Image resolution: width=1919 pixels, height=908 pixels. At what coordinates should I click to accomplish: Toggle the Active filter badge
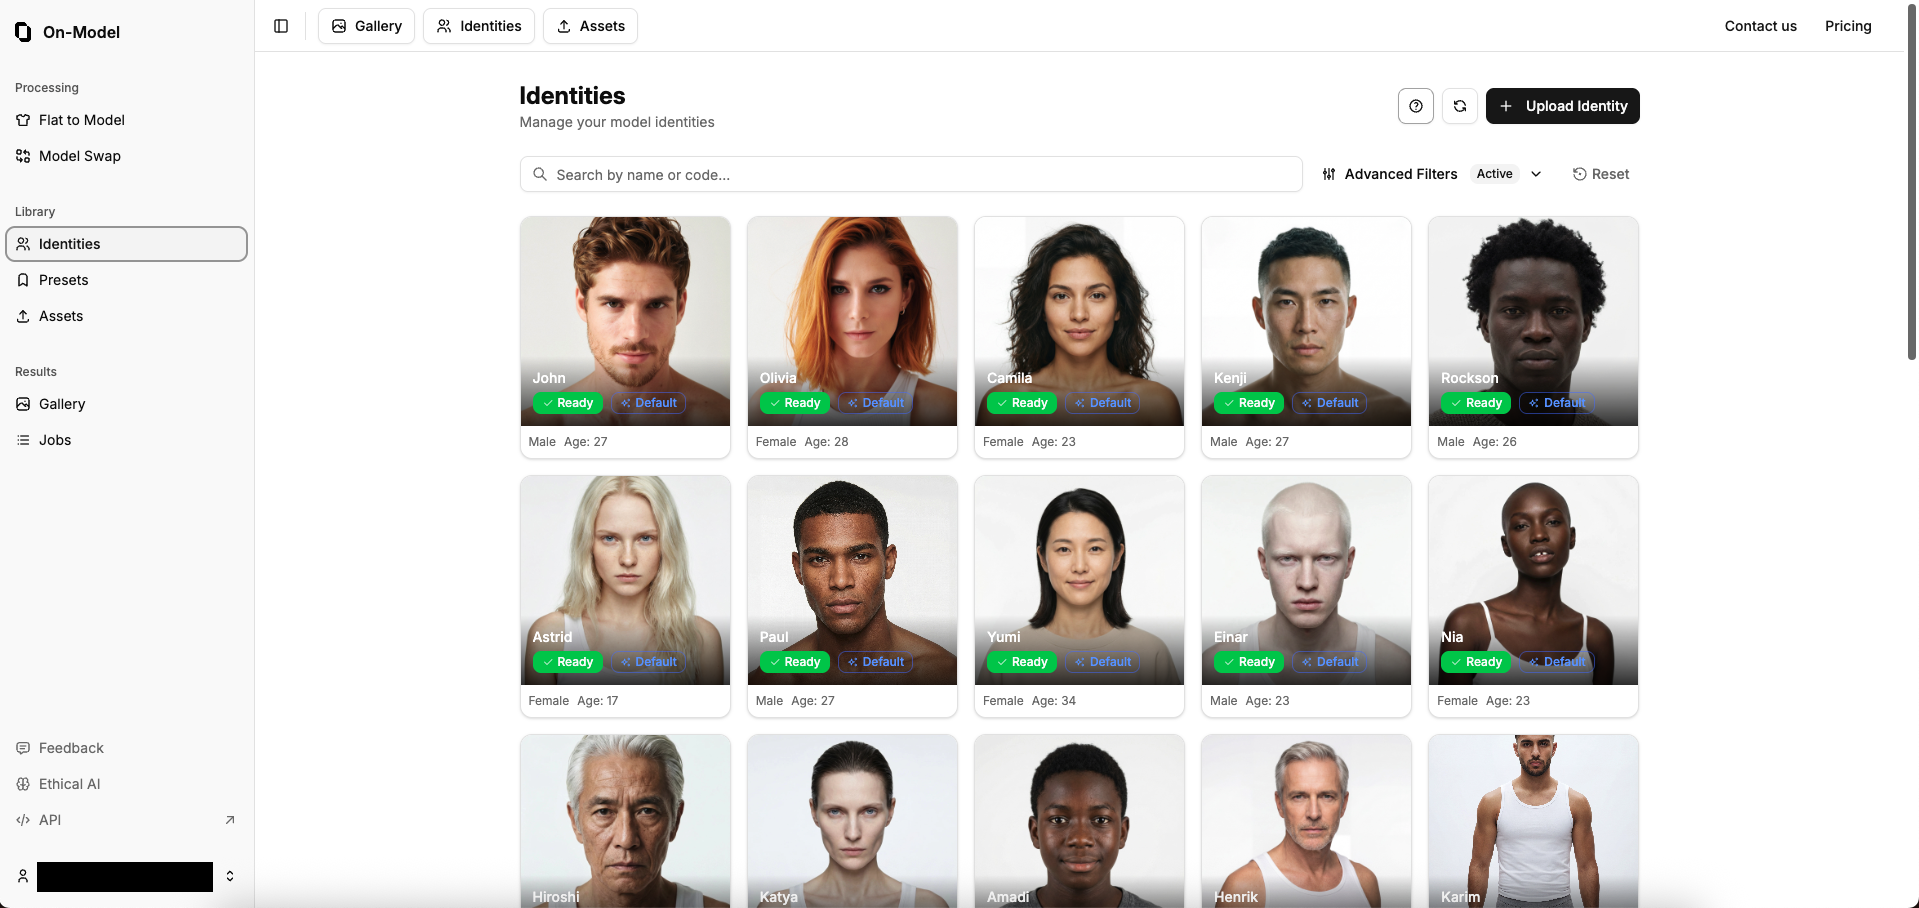[x=1494, y=174]
